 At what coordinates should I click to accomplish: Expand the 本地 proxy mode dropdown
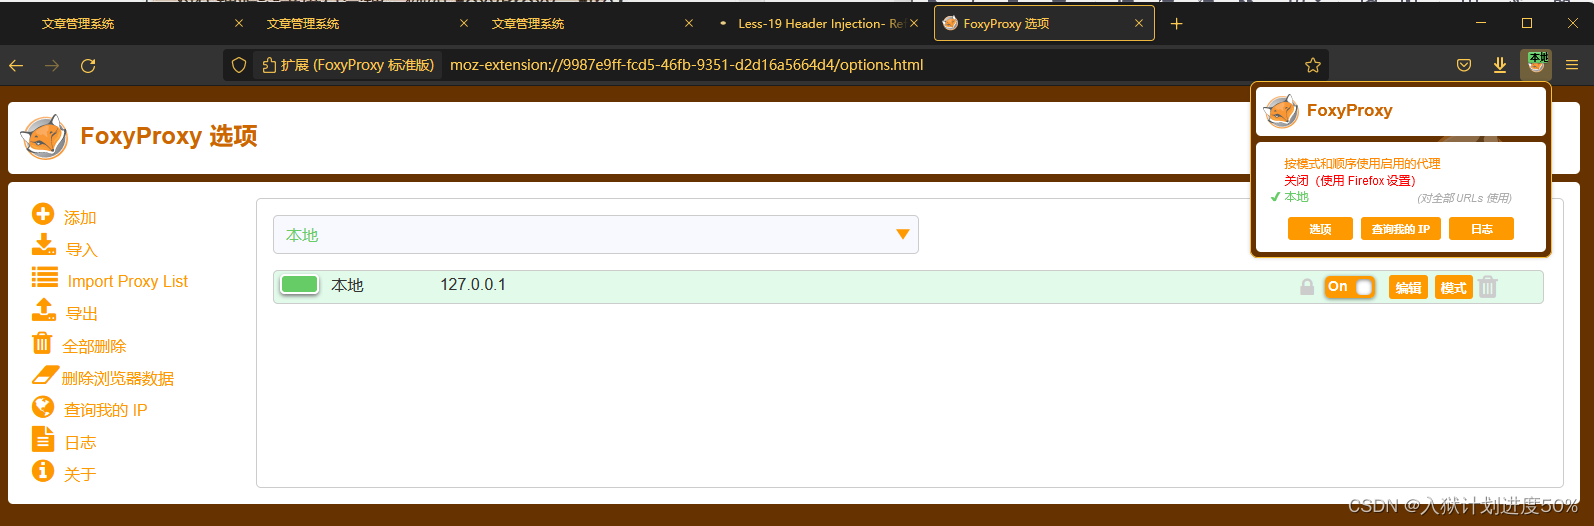click(x=596, y=235)
